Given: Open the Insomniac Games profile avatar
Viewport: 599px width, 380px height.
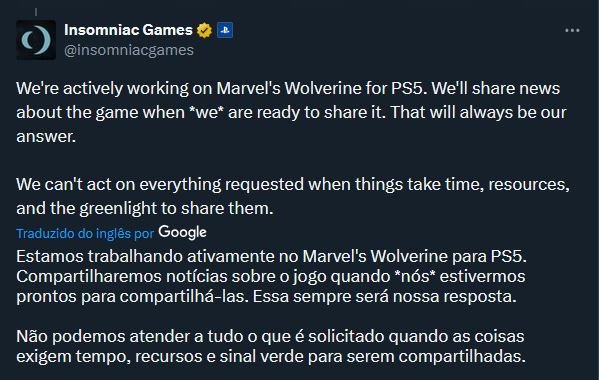Looking at the screenshot, I should [36, 40].
